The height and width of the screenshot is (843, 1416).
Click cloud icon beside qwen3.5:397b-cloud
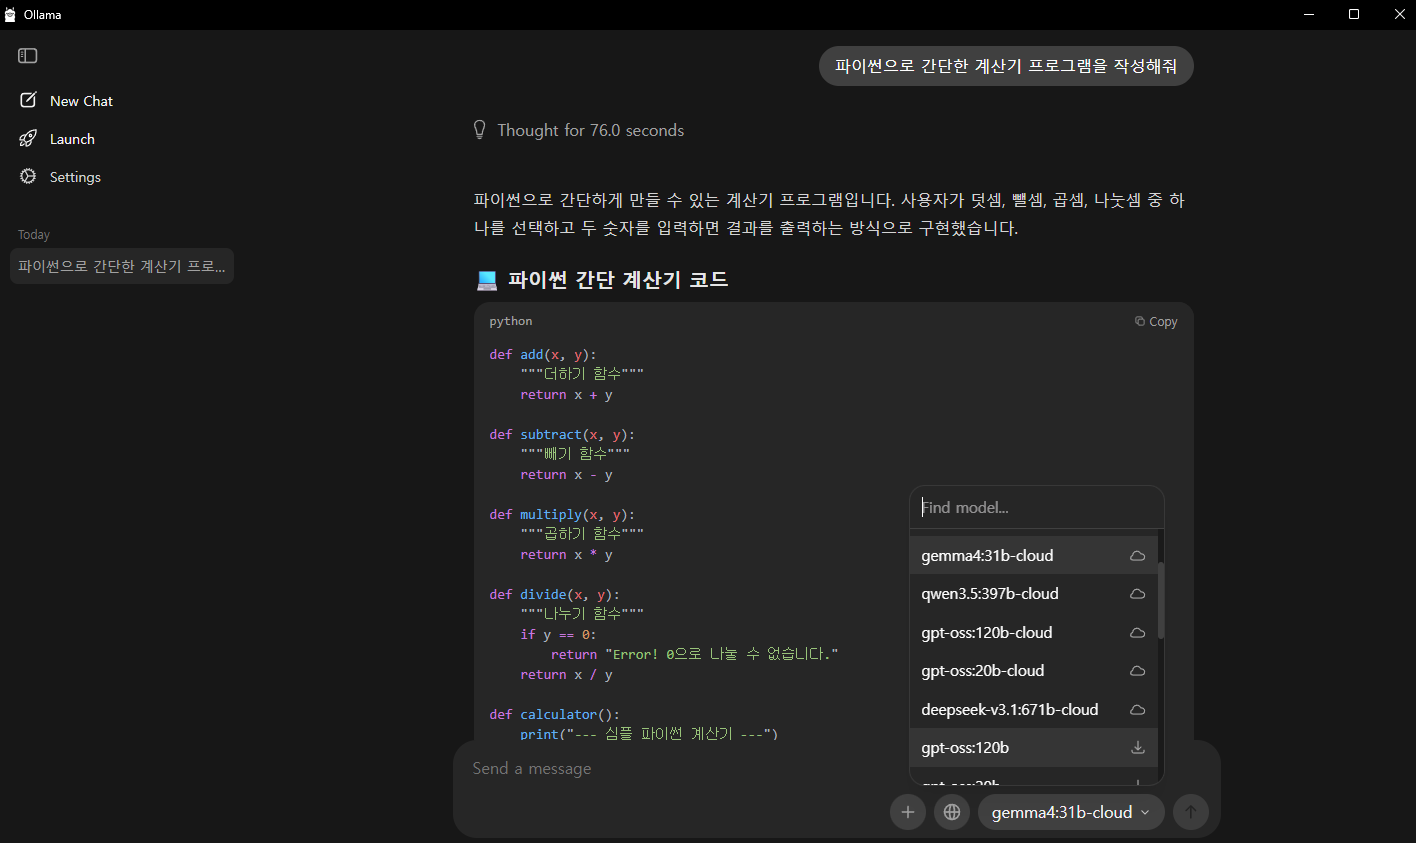pos(1137,594)
